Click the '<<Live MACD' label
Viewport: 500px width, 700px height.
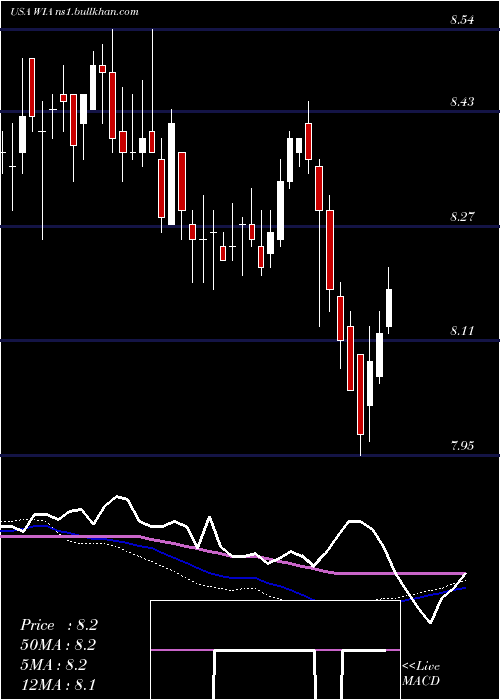421,674
